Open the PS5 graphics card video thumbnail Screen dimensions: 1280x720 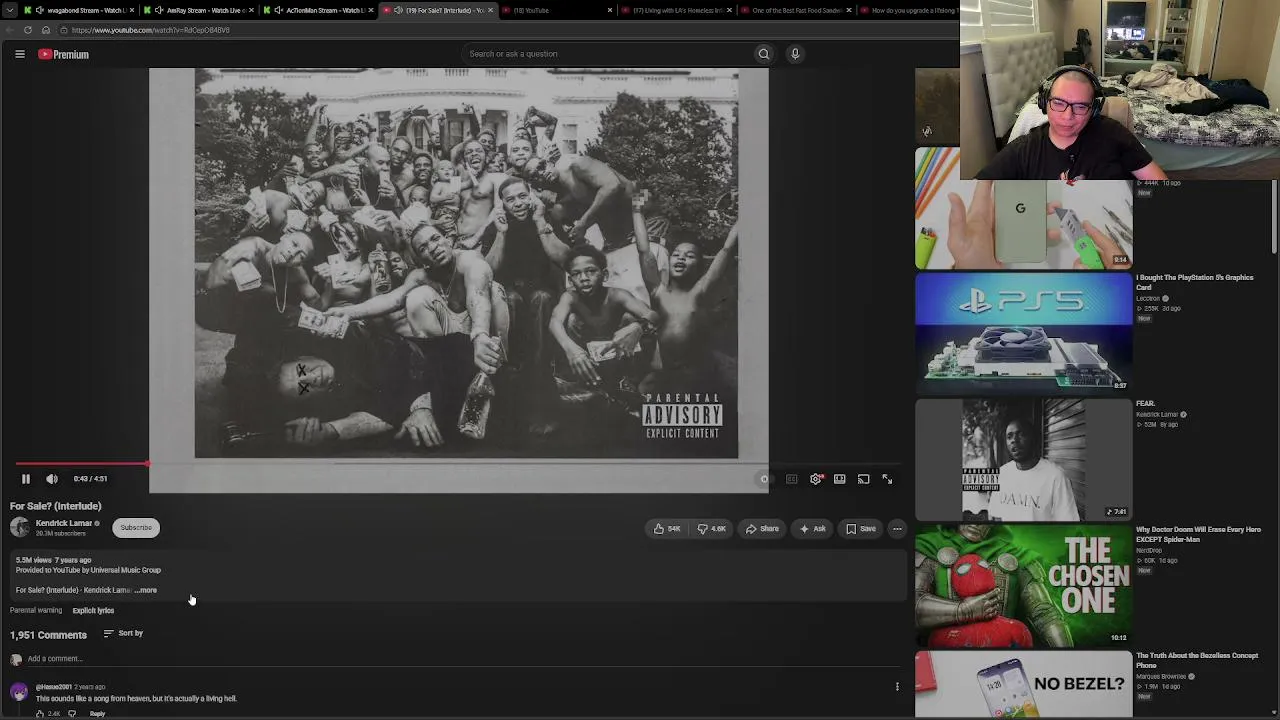[1023, 333]
